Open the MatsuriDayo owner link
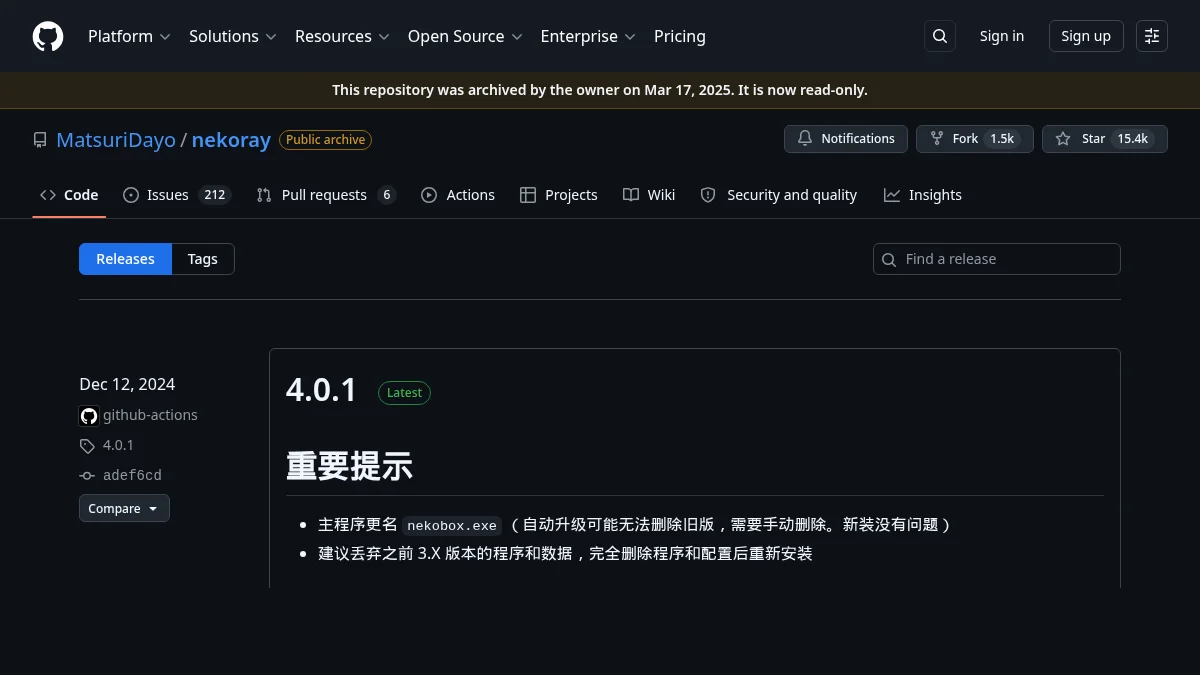 pyautogui.click(x=116, y=140)
